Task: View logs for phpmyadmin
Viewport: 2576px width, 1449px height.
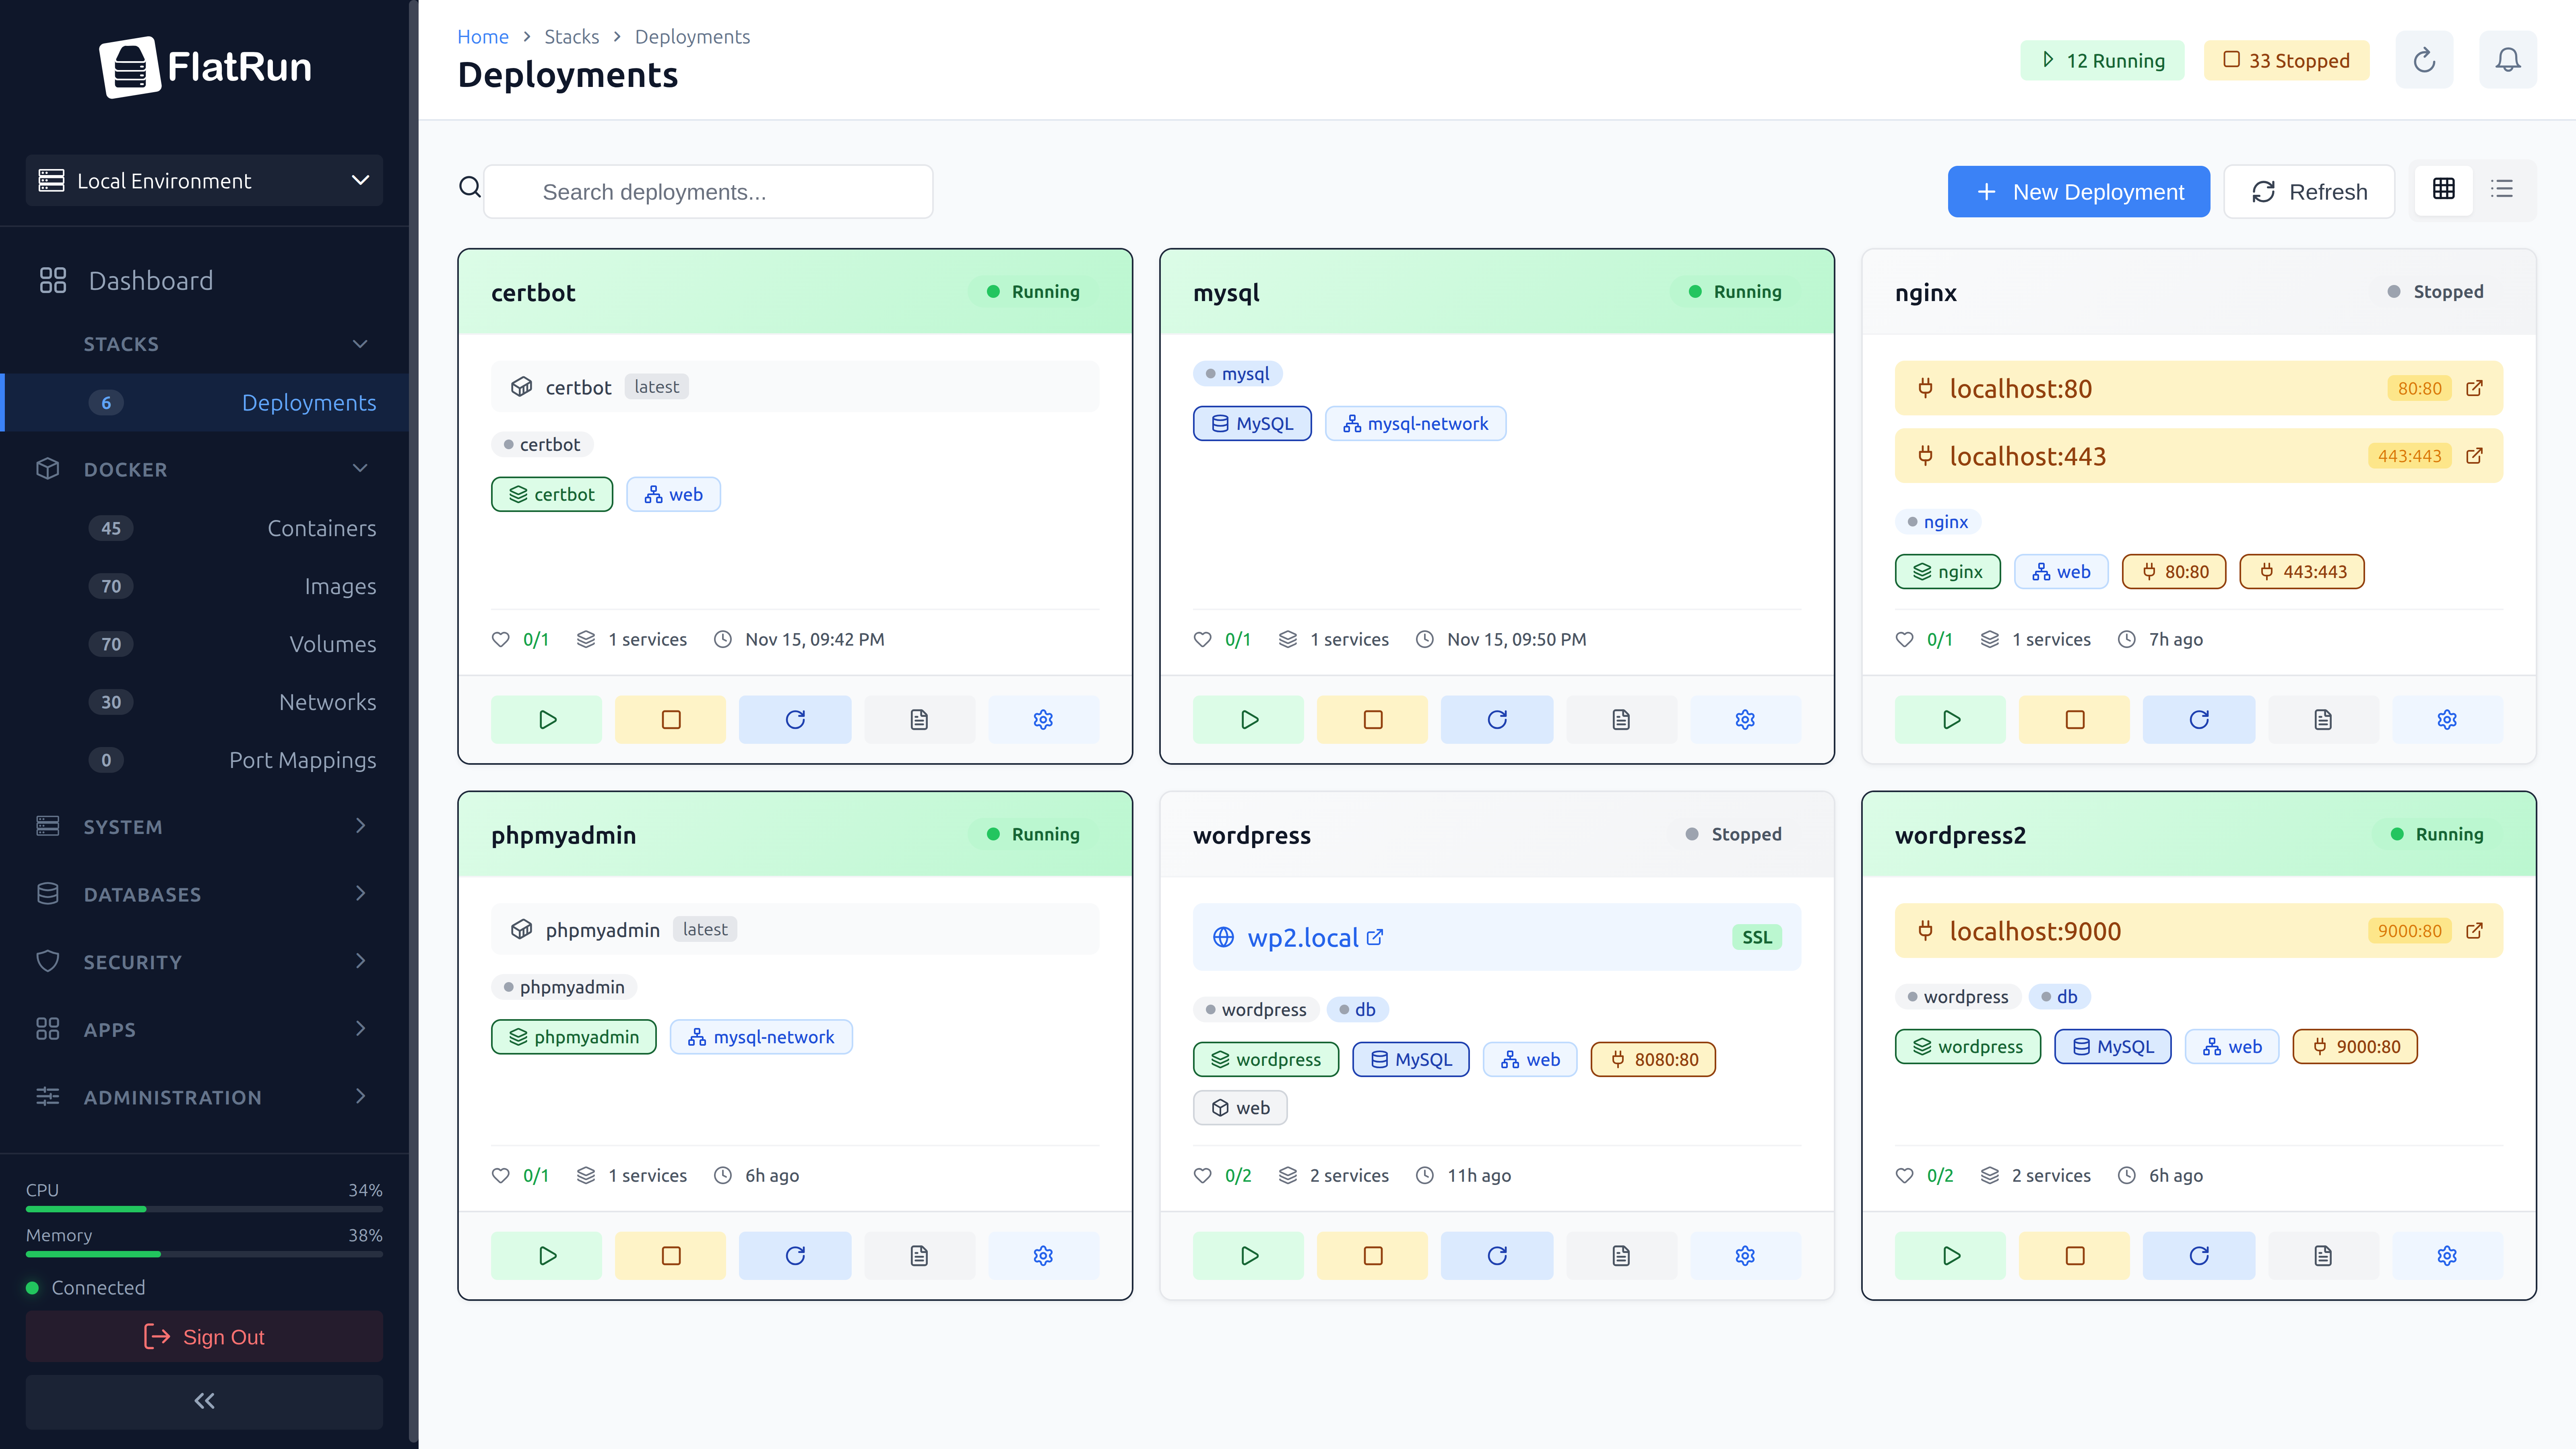Action: click(919, 1255)
